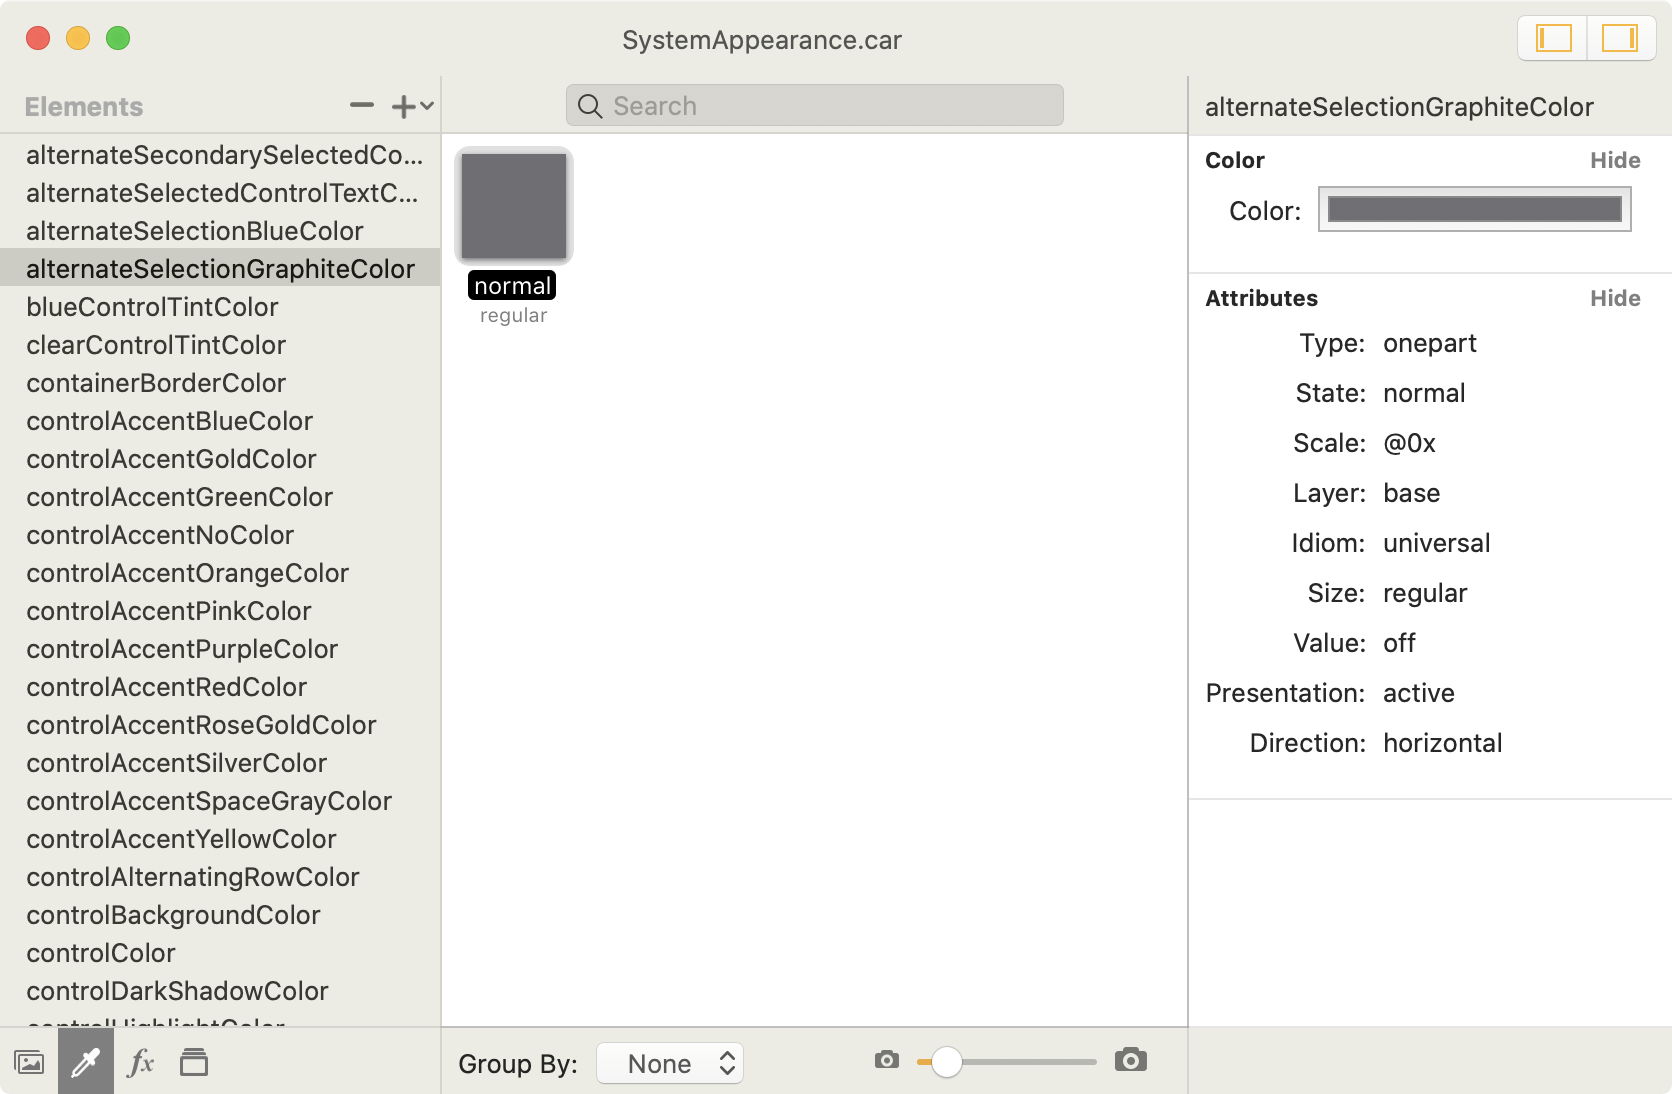This screenshot has height=1094, width=1672.
Task: Select controlAccentYellowColor element
Action: 220,839
